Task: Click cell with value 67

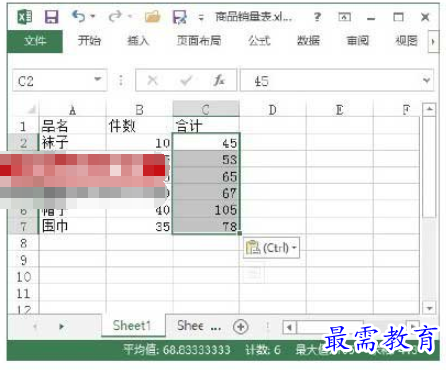Action: [206, 193]
